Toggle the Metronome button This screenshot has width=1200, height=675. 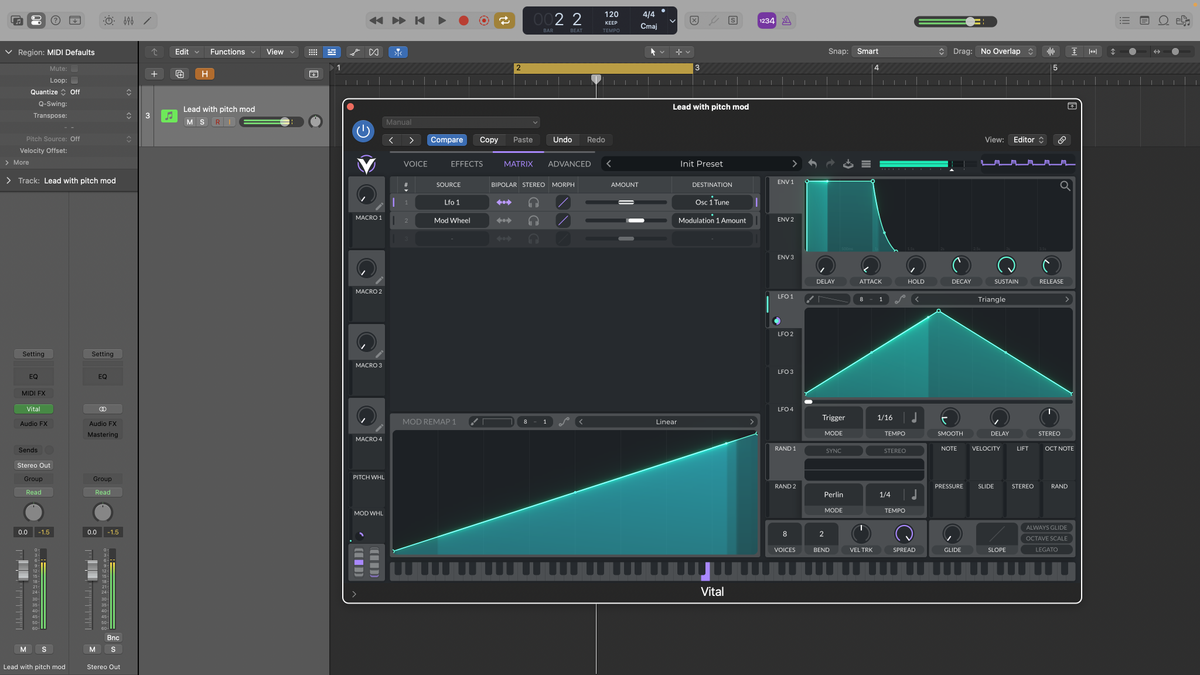pos(786,20)
